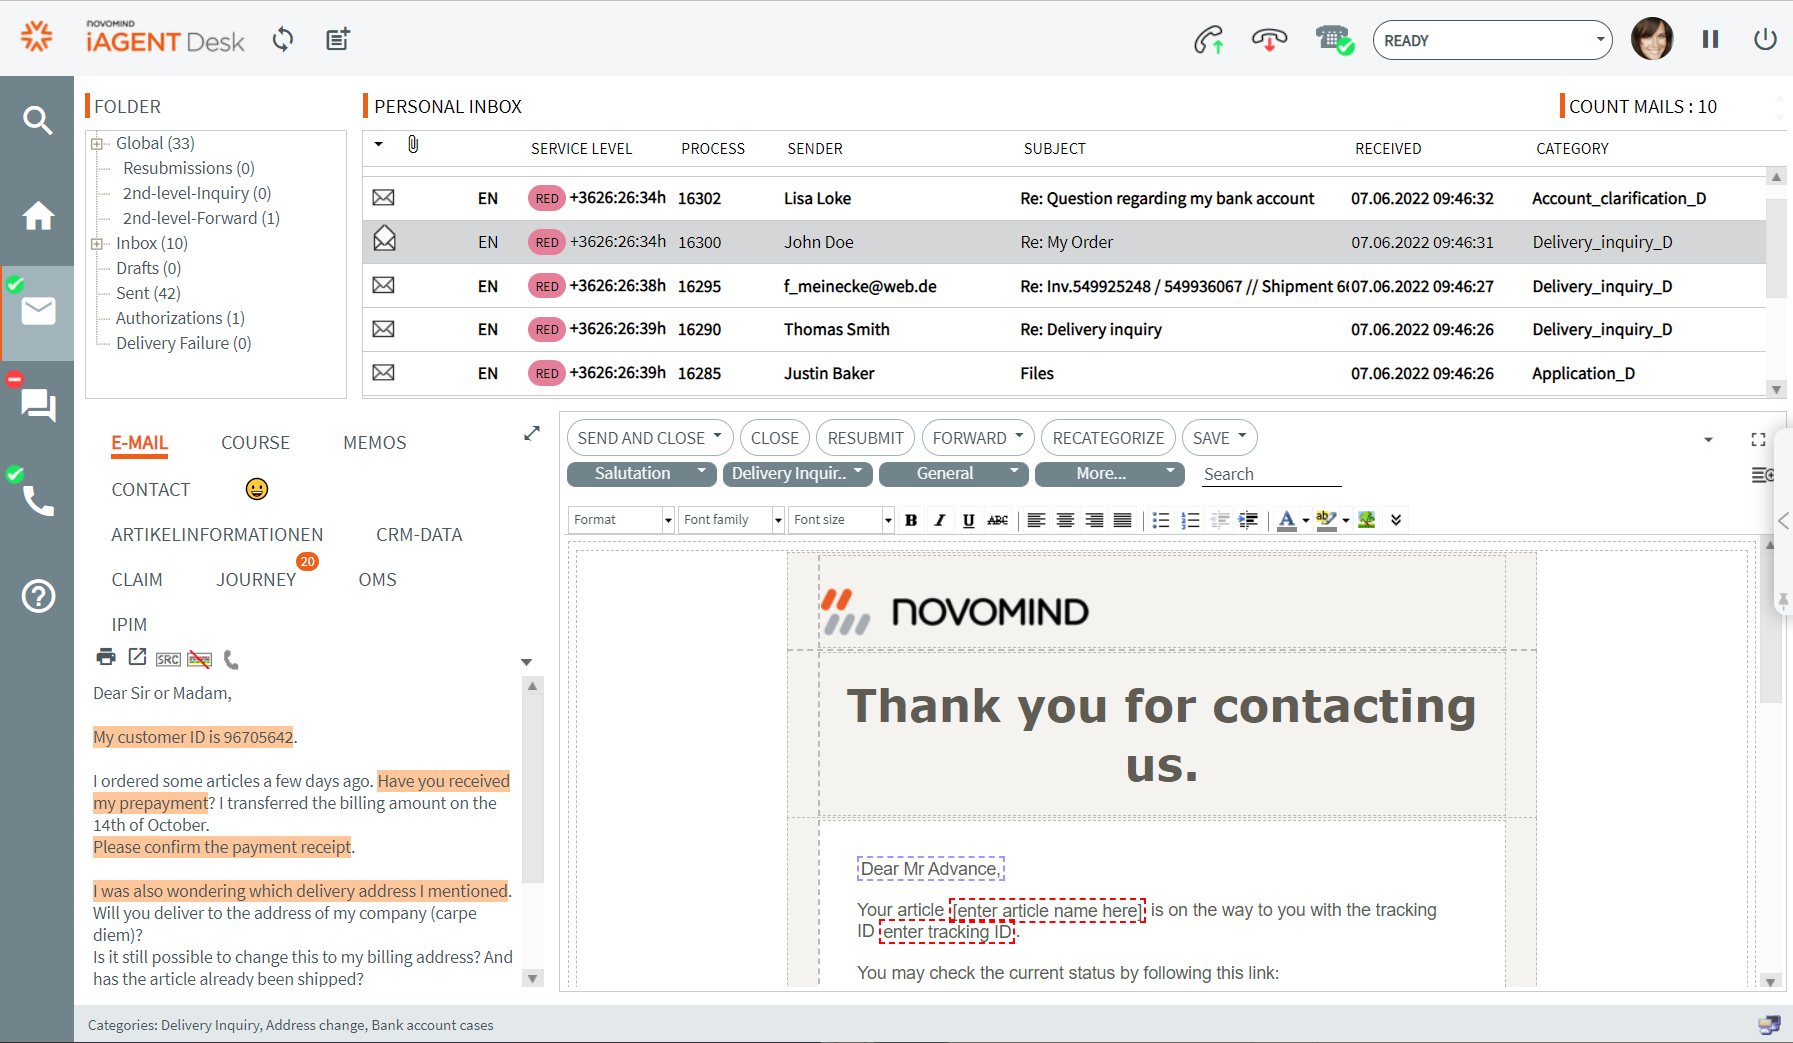Screen dimensions: 1793x1043
Task: Show the e-mail source with SRC icon
Action: click(x=168, y=659)
